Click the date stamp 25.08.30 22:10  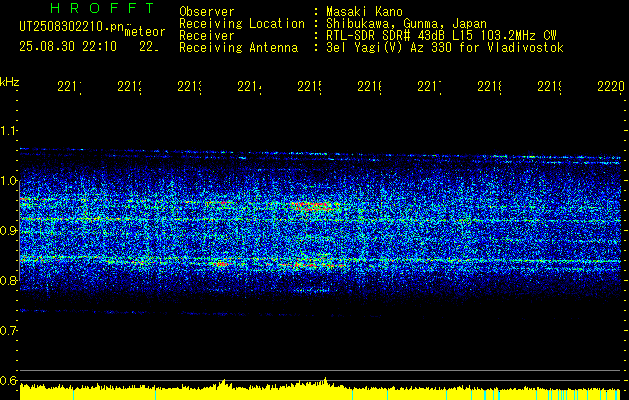tap(68, 47)
